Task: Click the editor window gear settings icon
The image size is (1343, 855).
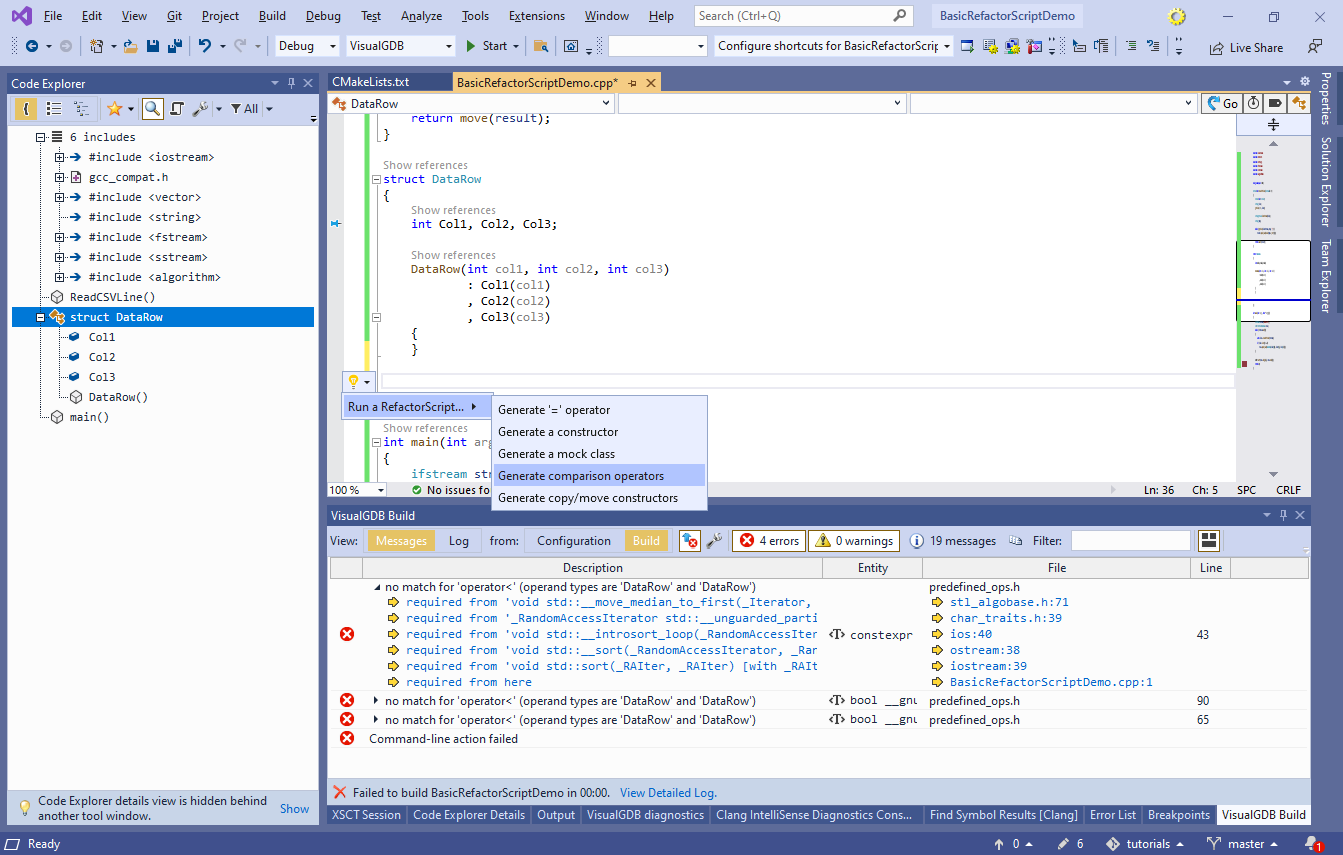Action: click(x=1304, y=82)
